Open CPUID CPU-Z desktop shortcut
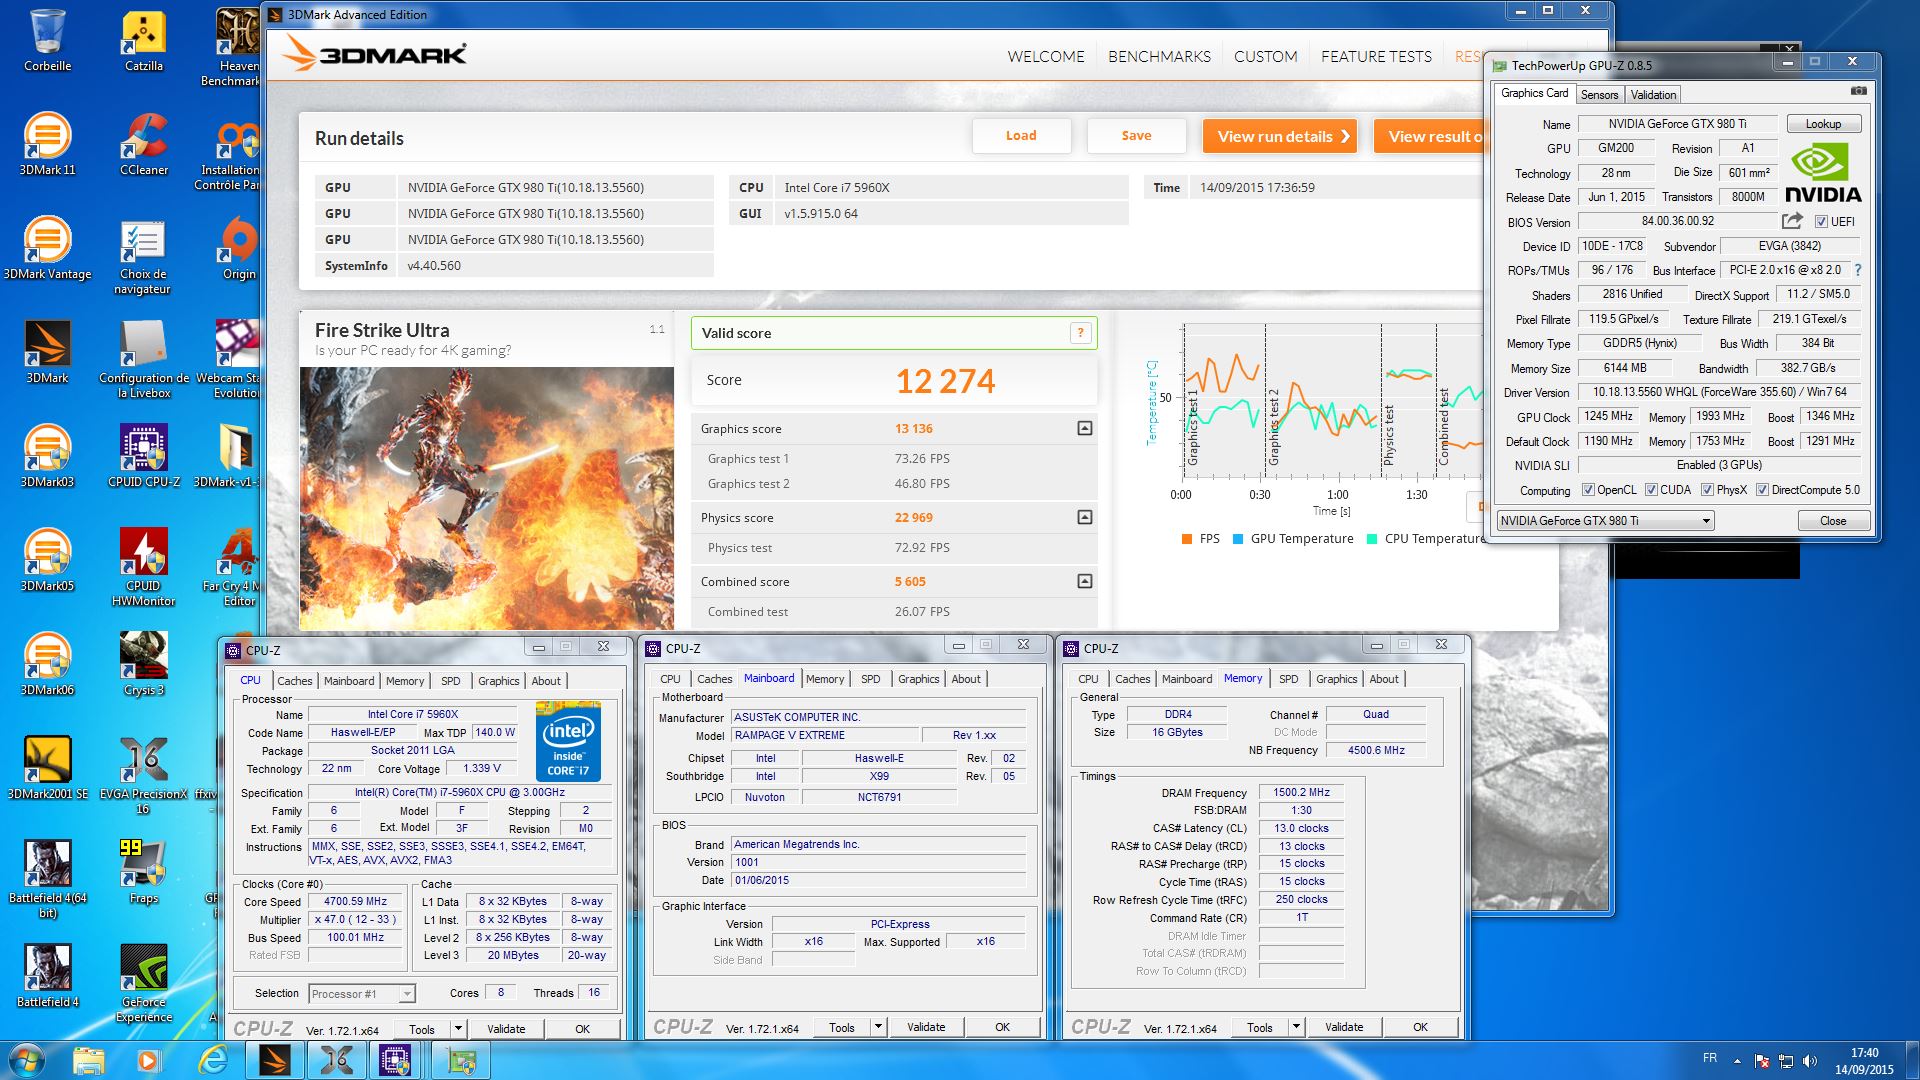Viewport: 1920px width, 1080px height. (x=143, y=456)
